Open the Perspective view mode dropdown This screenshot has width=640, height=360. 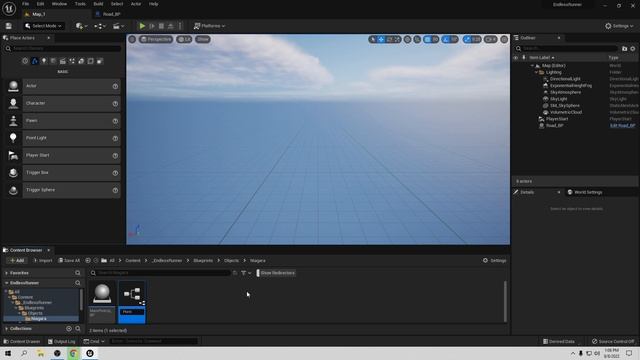click(156, 39)
